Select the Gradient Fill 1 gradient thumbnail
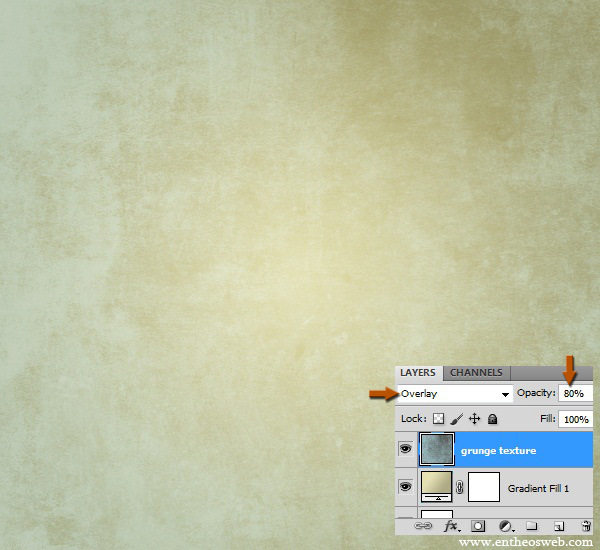This screenshot has width=600, height=550. coord(437,486)
